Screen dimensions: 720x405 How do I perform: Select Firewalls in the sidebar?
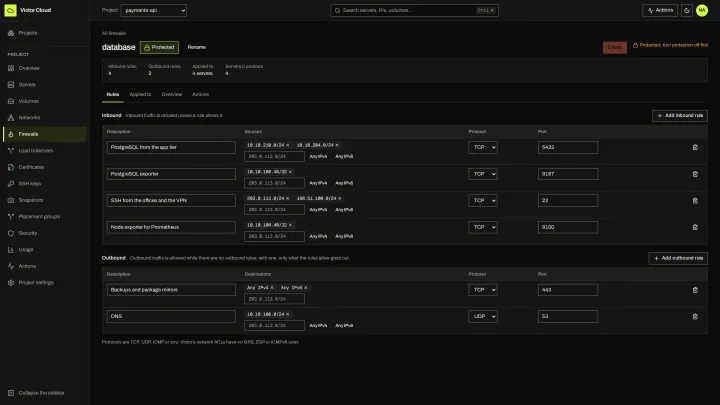[45, 134]
